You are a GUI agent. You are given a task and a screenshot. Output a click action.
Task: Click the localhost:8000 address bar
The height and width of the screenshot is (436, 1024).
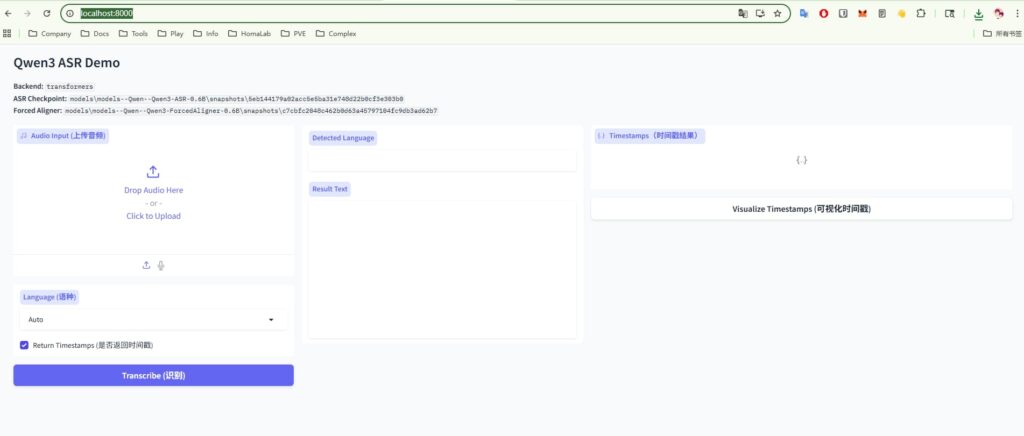tap(400, 14)
